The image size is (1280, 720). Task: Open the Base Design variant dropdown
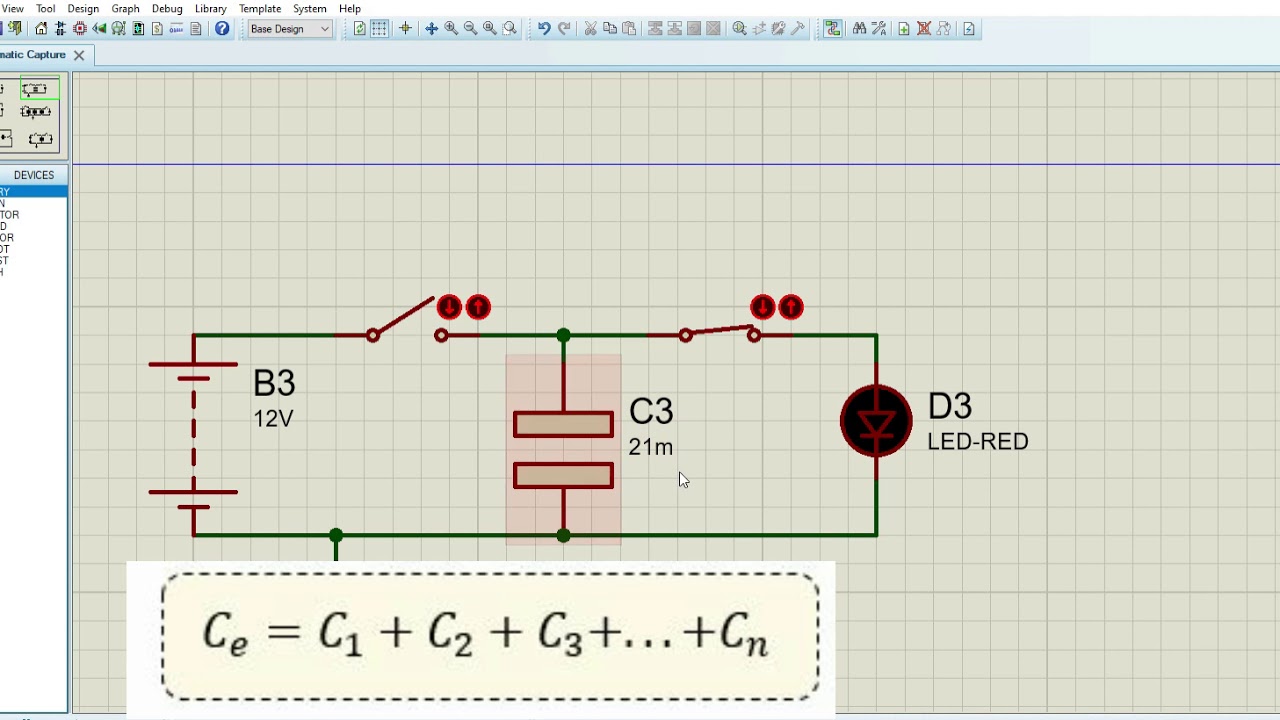coord(290,29)
